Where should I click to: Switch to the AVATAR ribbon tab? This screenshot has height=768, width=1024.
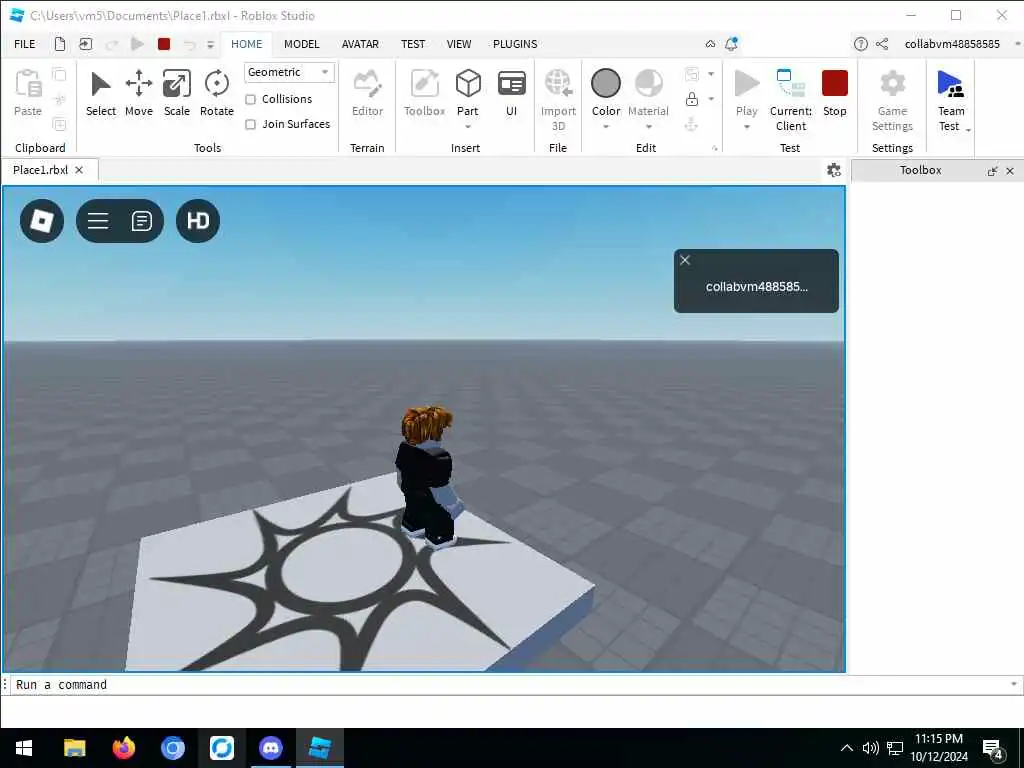[360, 44]
